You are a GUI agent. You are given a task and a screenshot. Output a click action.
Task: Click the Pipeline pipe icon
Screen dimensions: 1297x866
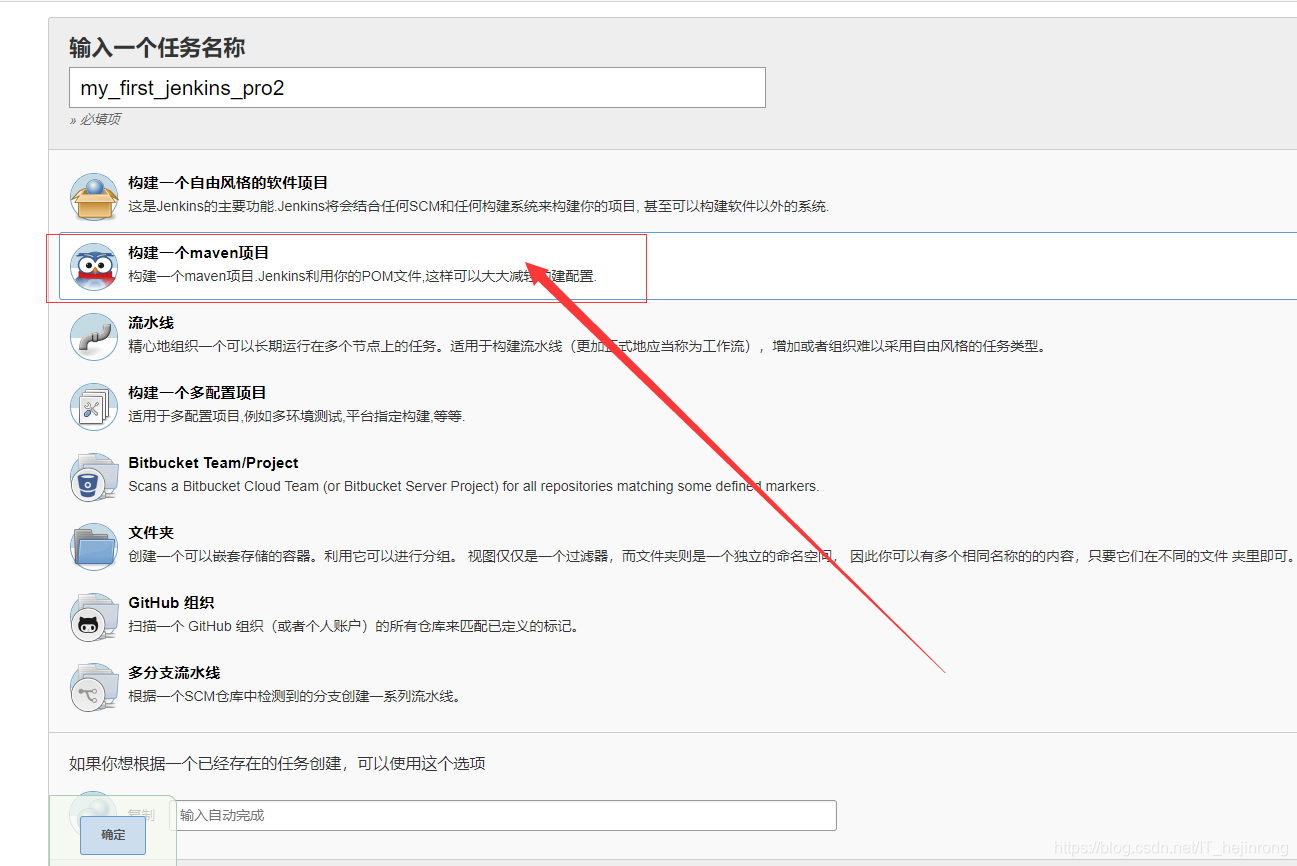[x=94, y=337]
